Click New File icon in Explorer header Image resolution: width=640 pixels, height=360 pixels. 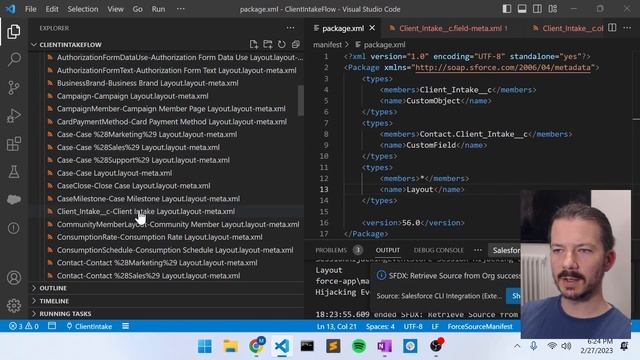coord(253,44)
